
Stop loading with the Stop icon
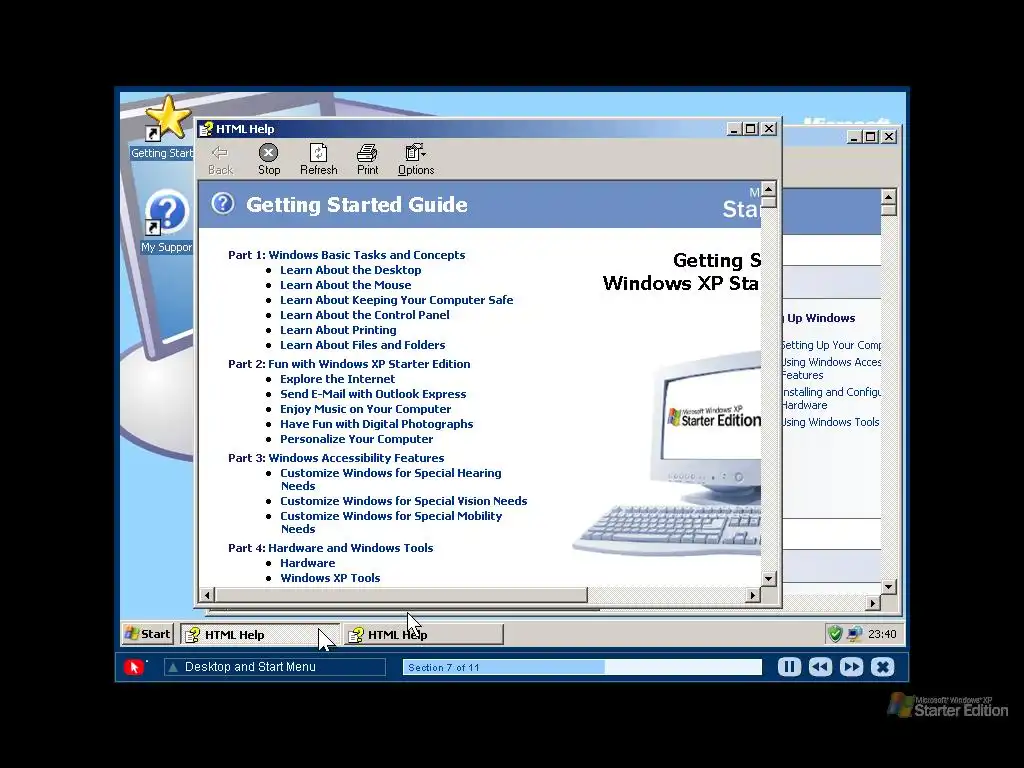[268, 160]
